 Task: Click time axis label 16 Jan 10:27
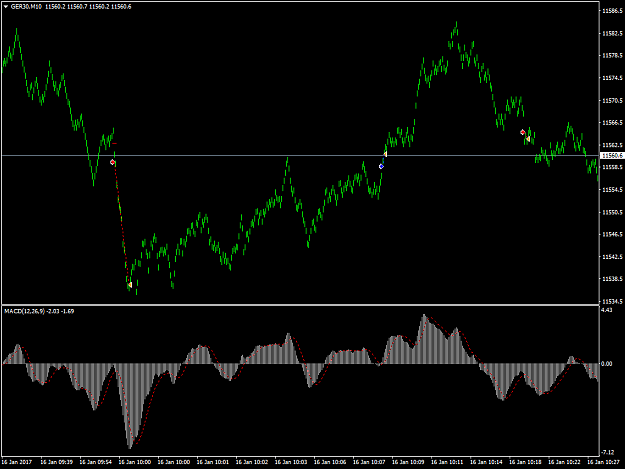tap(603, 462)
